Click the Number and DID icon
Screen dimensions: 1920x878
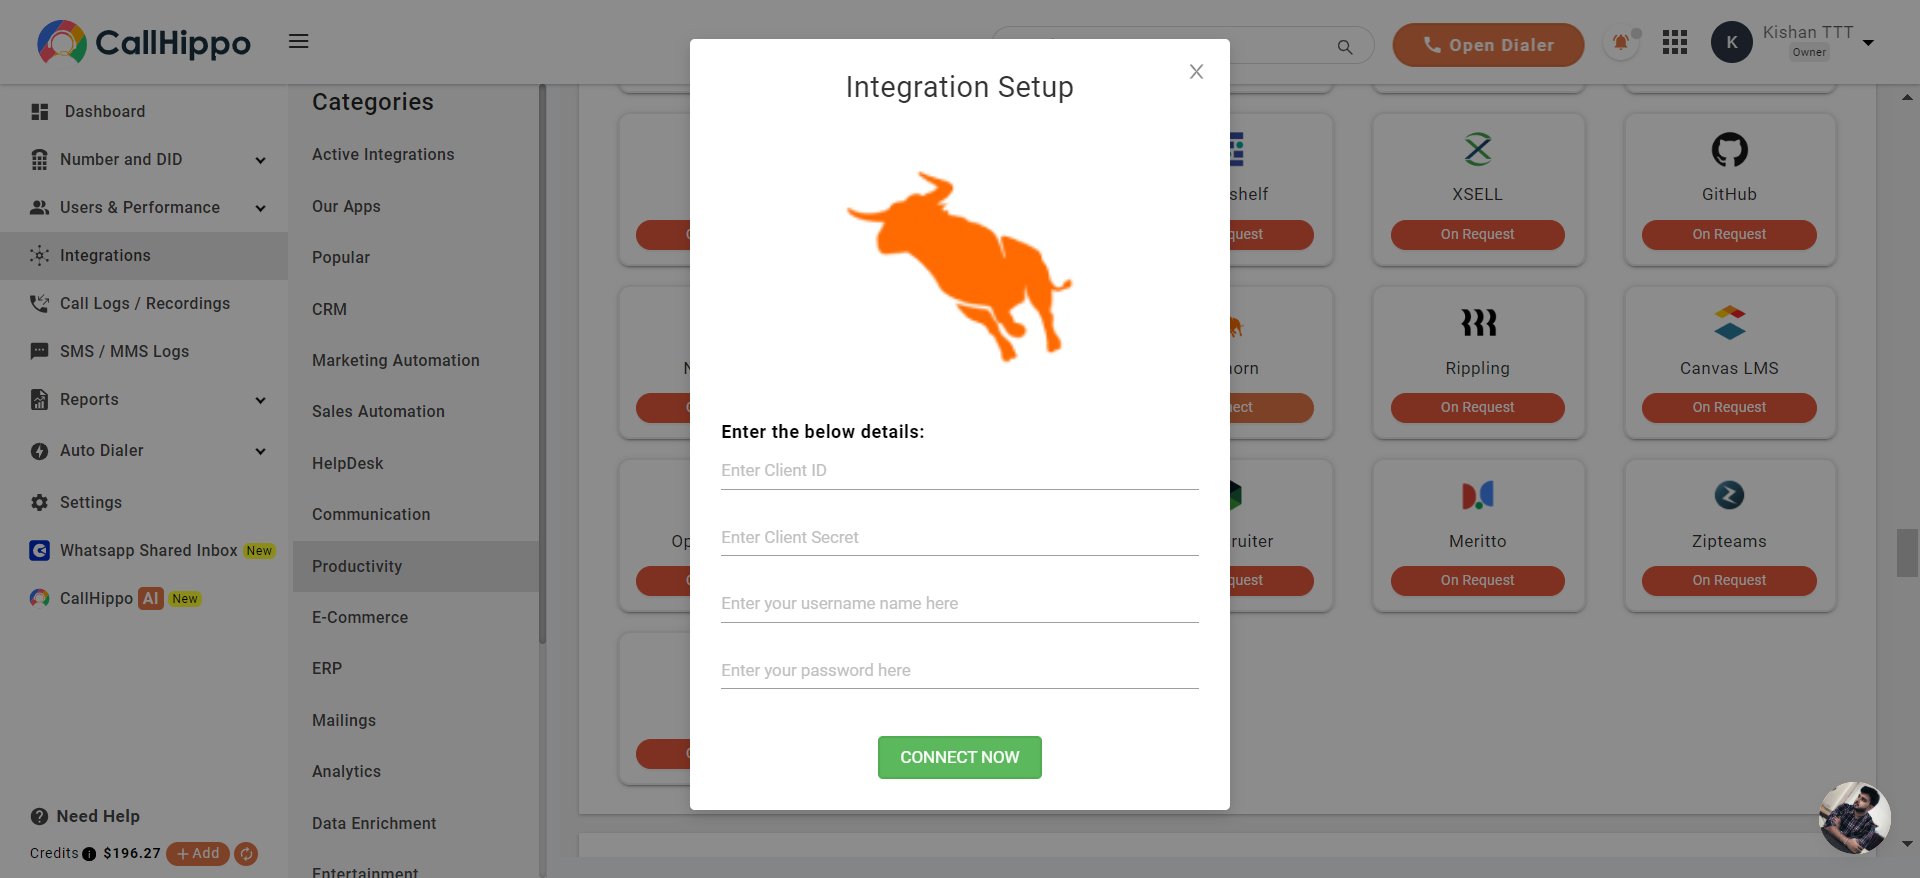(40, 160)
